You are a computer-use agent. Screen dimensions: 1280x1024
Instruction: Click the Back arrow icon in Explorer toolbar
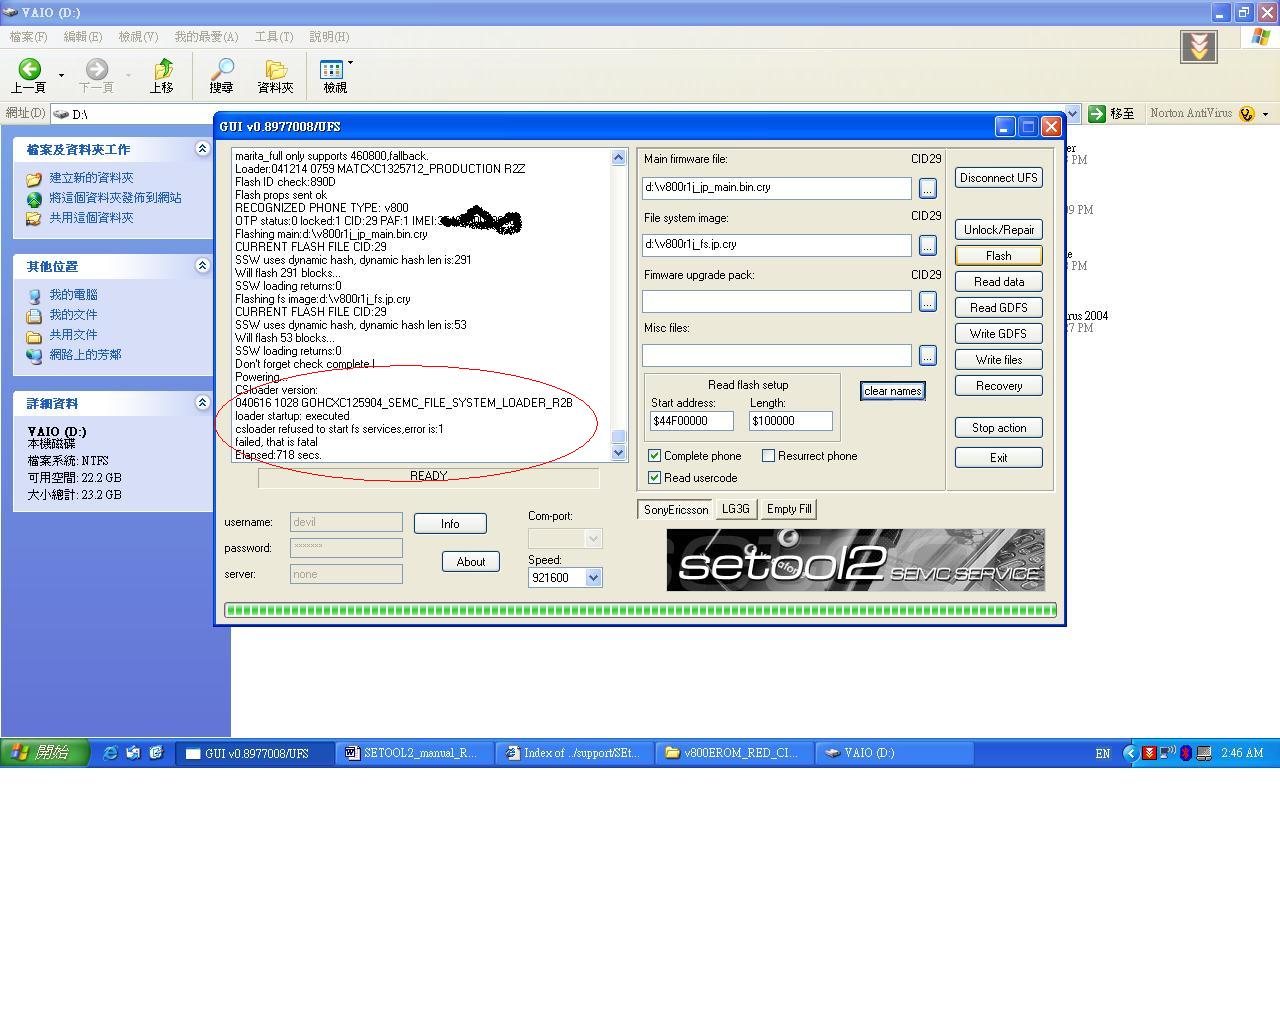[29, 69]
